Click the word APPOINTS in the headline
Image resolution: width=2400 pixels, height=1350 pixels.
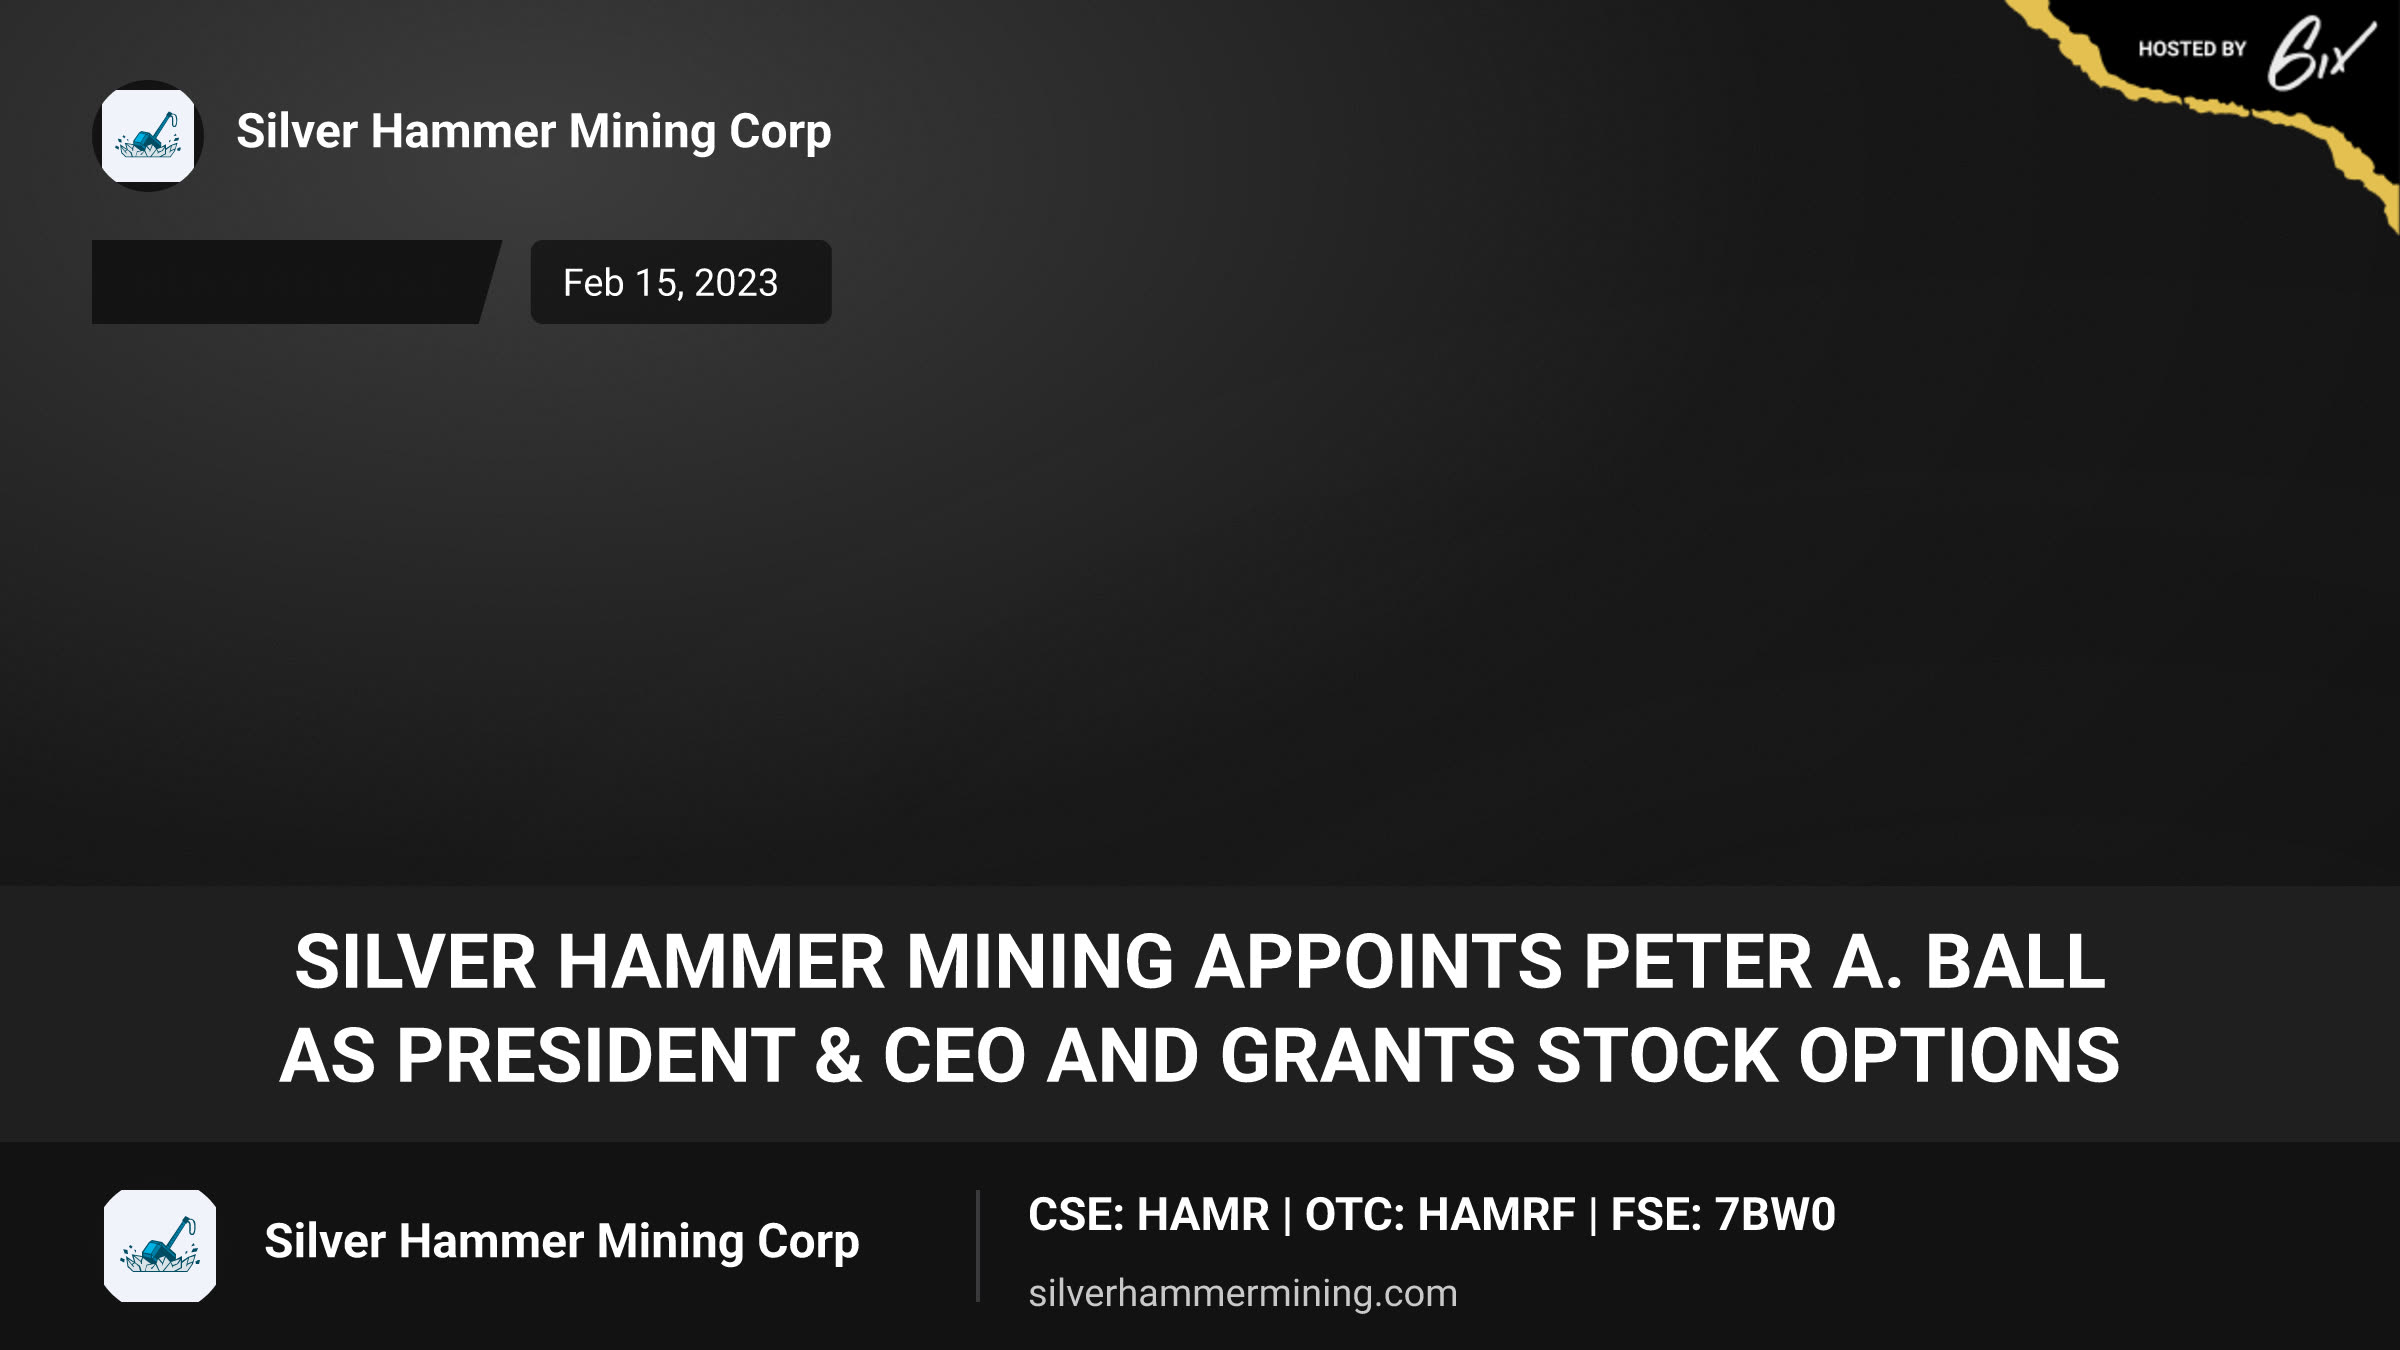point(1379,962)
